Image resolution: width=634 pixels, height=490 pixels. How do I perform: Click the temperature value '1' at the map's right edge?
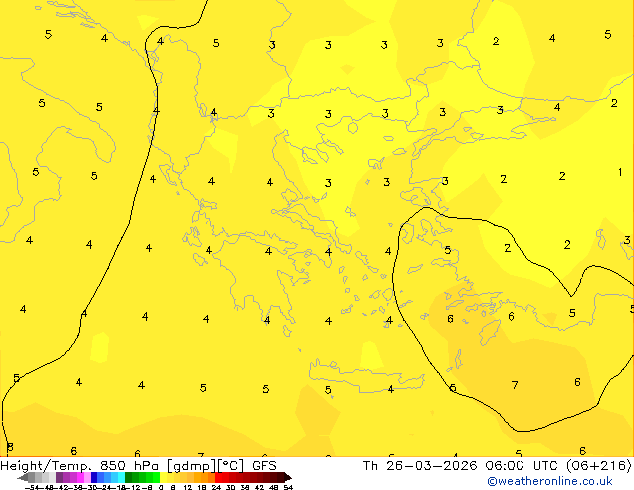point(620,172)
